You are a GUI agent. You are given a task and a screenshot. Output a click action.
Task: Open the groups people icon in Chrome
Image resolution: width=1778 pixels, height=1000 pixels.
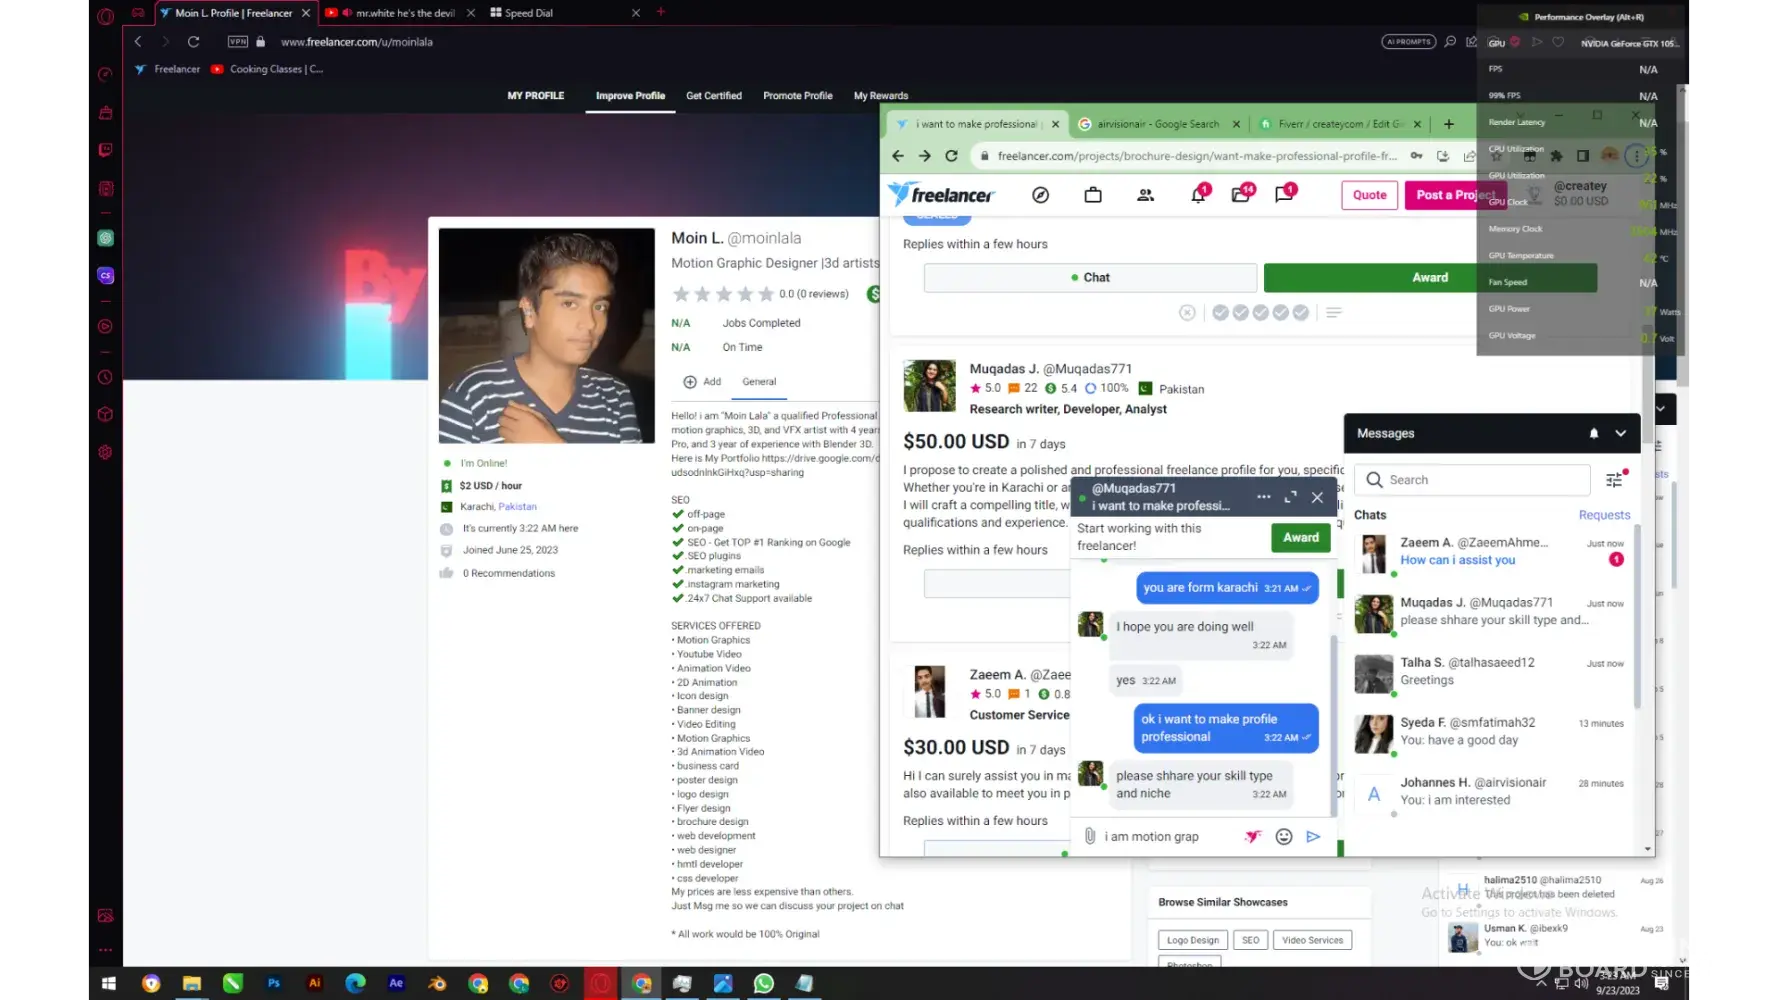pos(1145,195)
